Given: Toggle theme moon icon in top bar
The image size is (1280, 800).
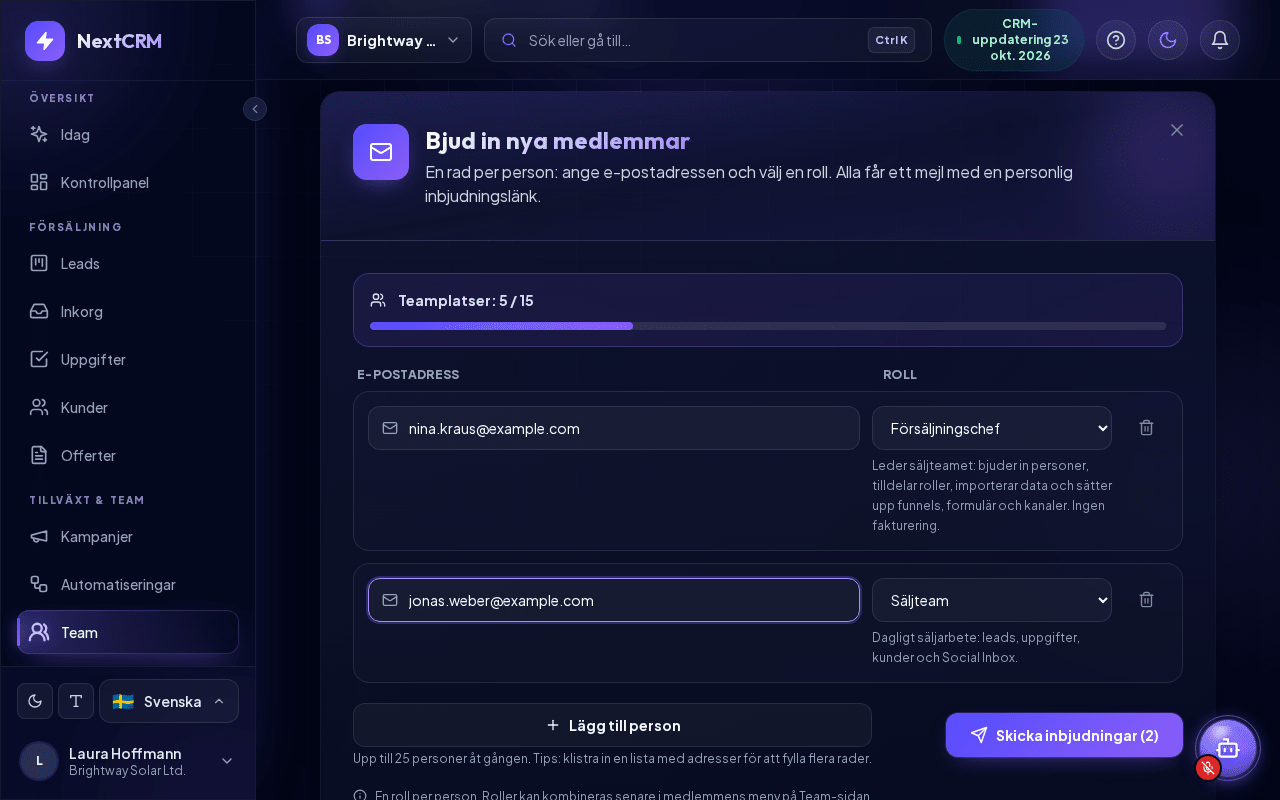Looking at the screenshot, I should pyautogui.click(x=1168, y=40).
